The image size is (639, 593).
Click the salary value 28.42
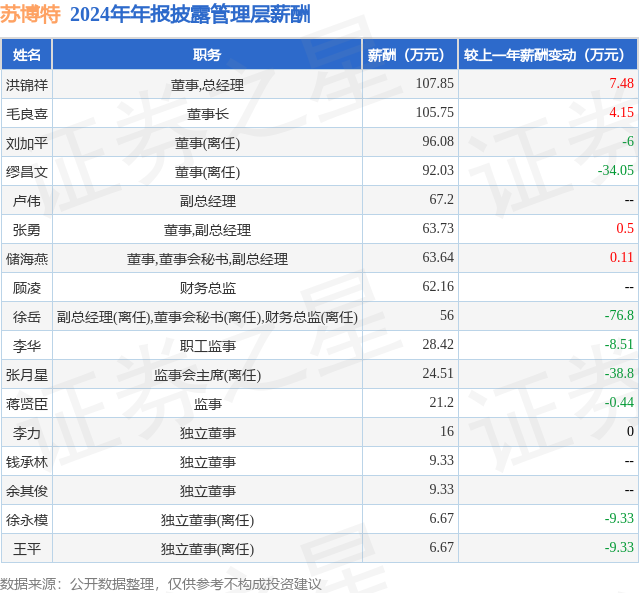pyautogui.click(x=438, y=344)
